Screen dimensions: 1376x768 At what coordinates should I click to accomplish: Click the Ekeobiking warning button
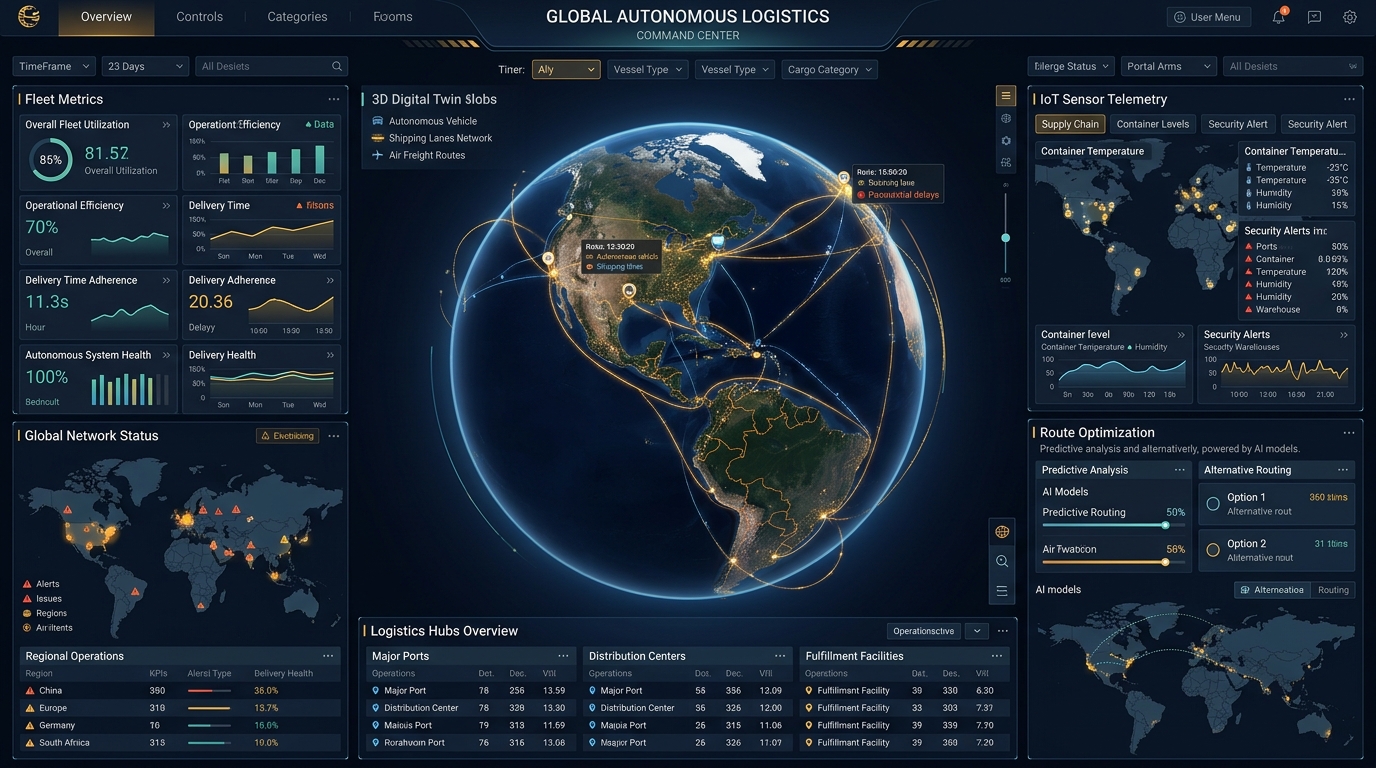coord(288,435)
